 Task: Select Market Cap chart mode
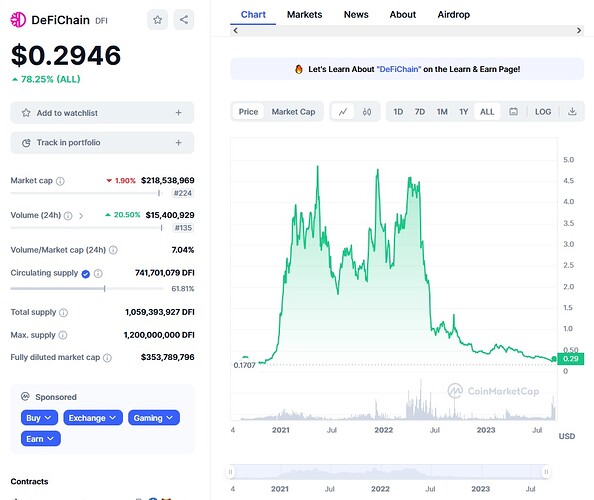pos(293,112)
